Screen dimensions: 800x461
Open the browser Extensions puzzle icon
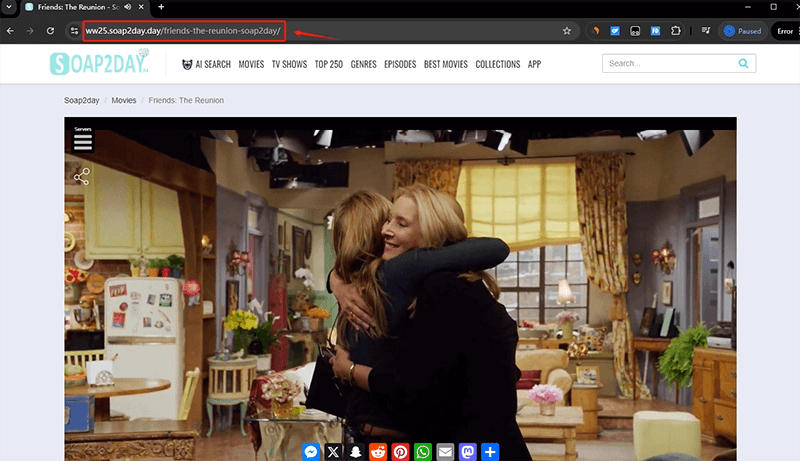coord(675,31)
